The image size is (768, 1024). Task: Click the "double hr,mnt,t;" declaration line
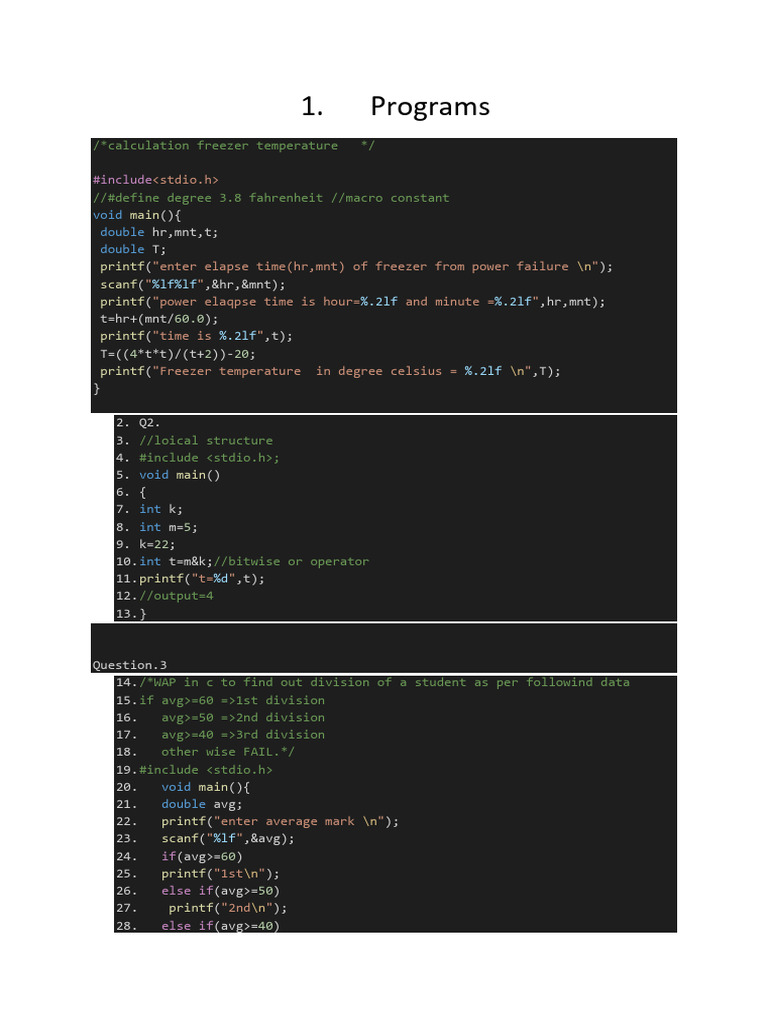tap(158, 232)
